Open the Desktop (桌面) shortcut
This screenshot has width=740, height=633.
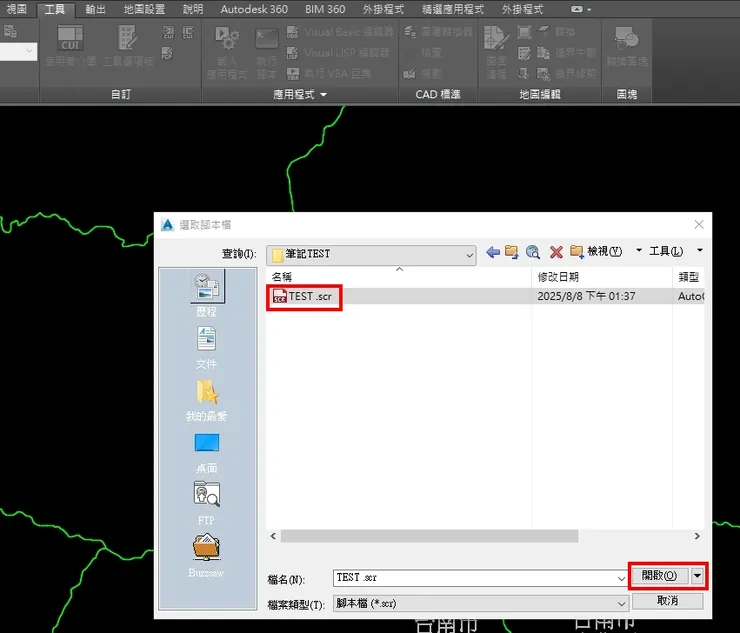[207, 453]
